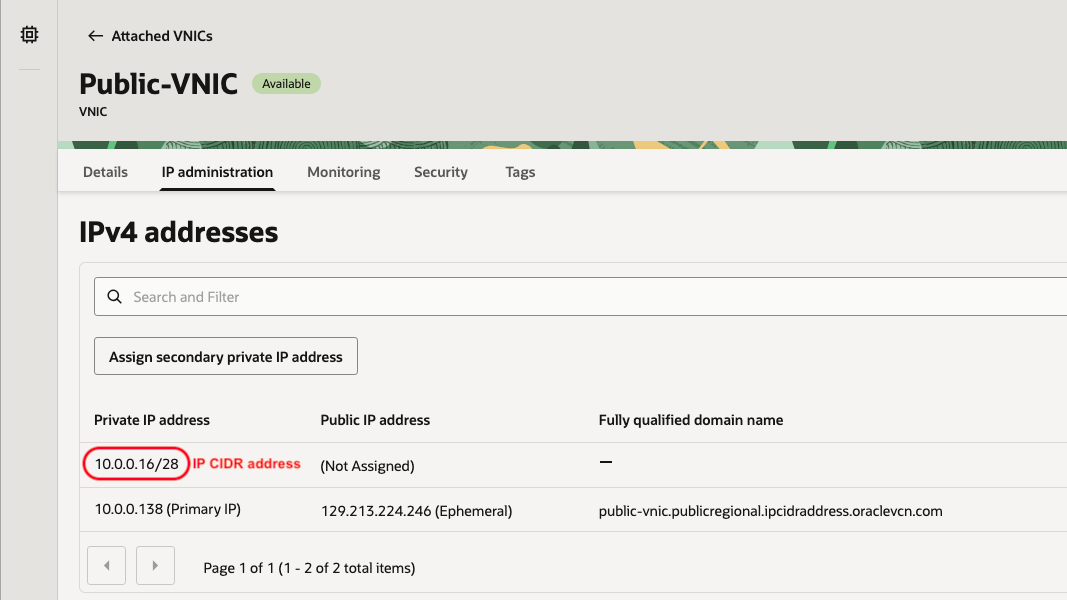Click the previous page arrow
This screenshot has width=1067, height=600.
[x=106, y=565]
